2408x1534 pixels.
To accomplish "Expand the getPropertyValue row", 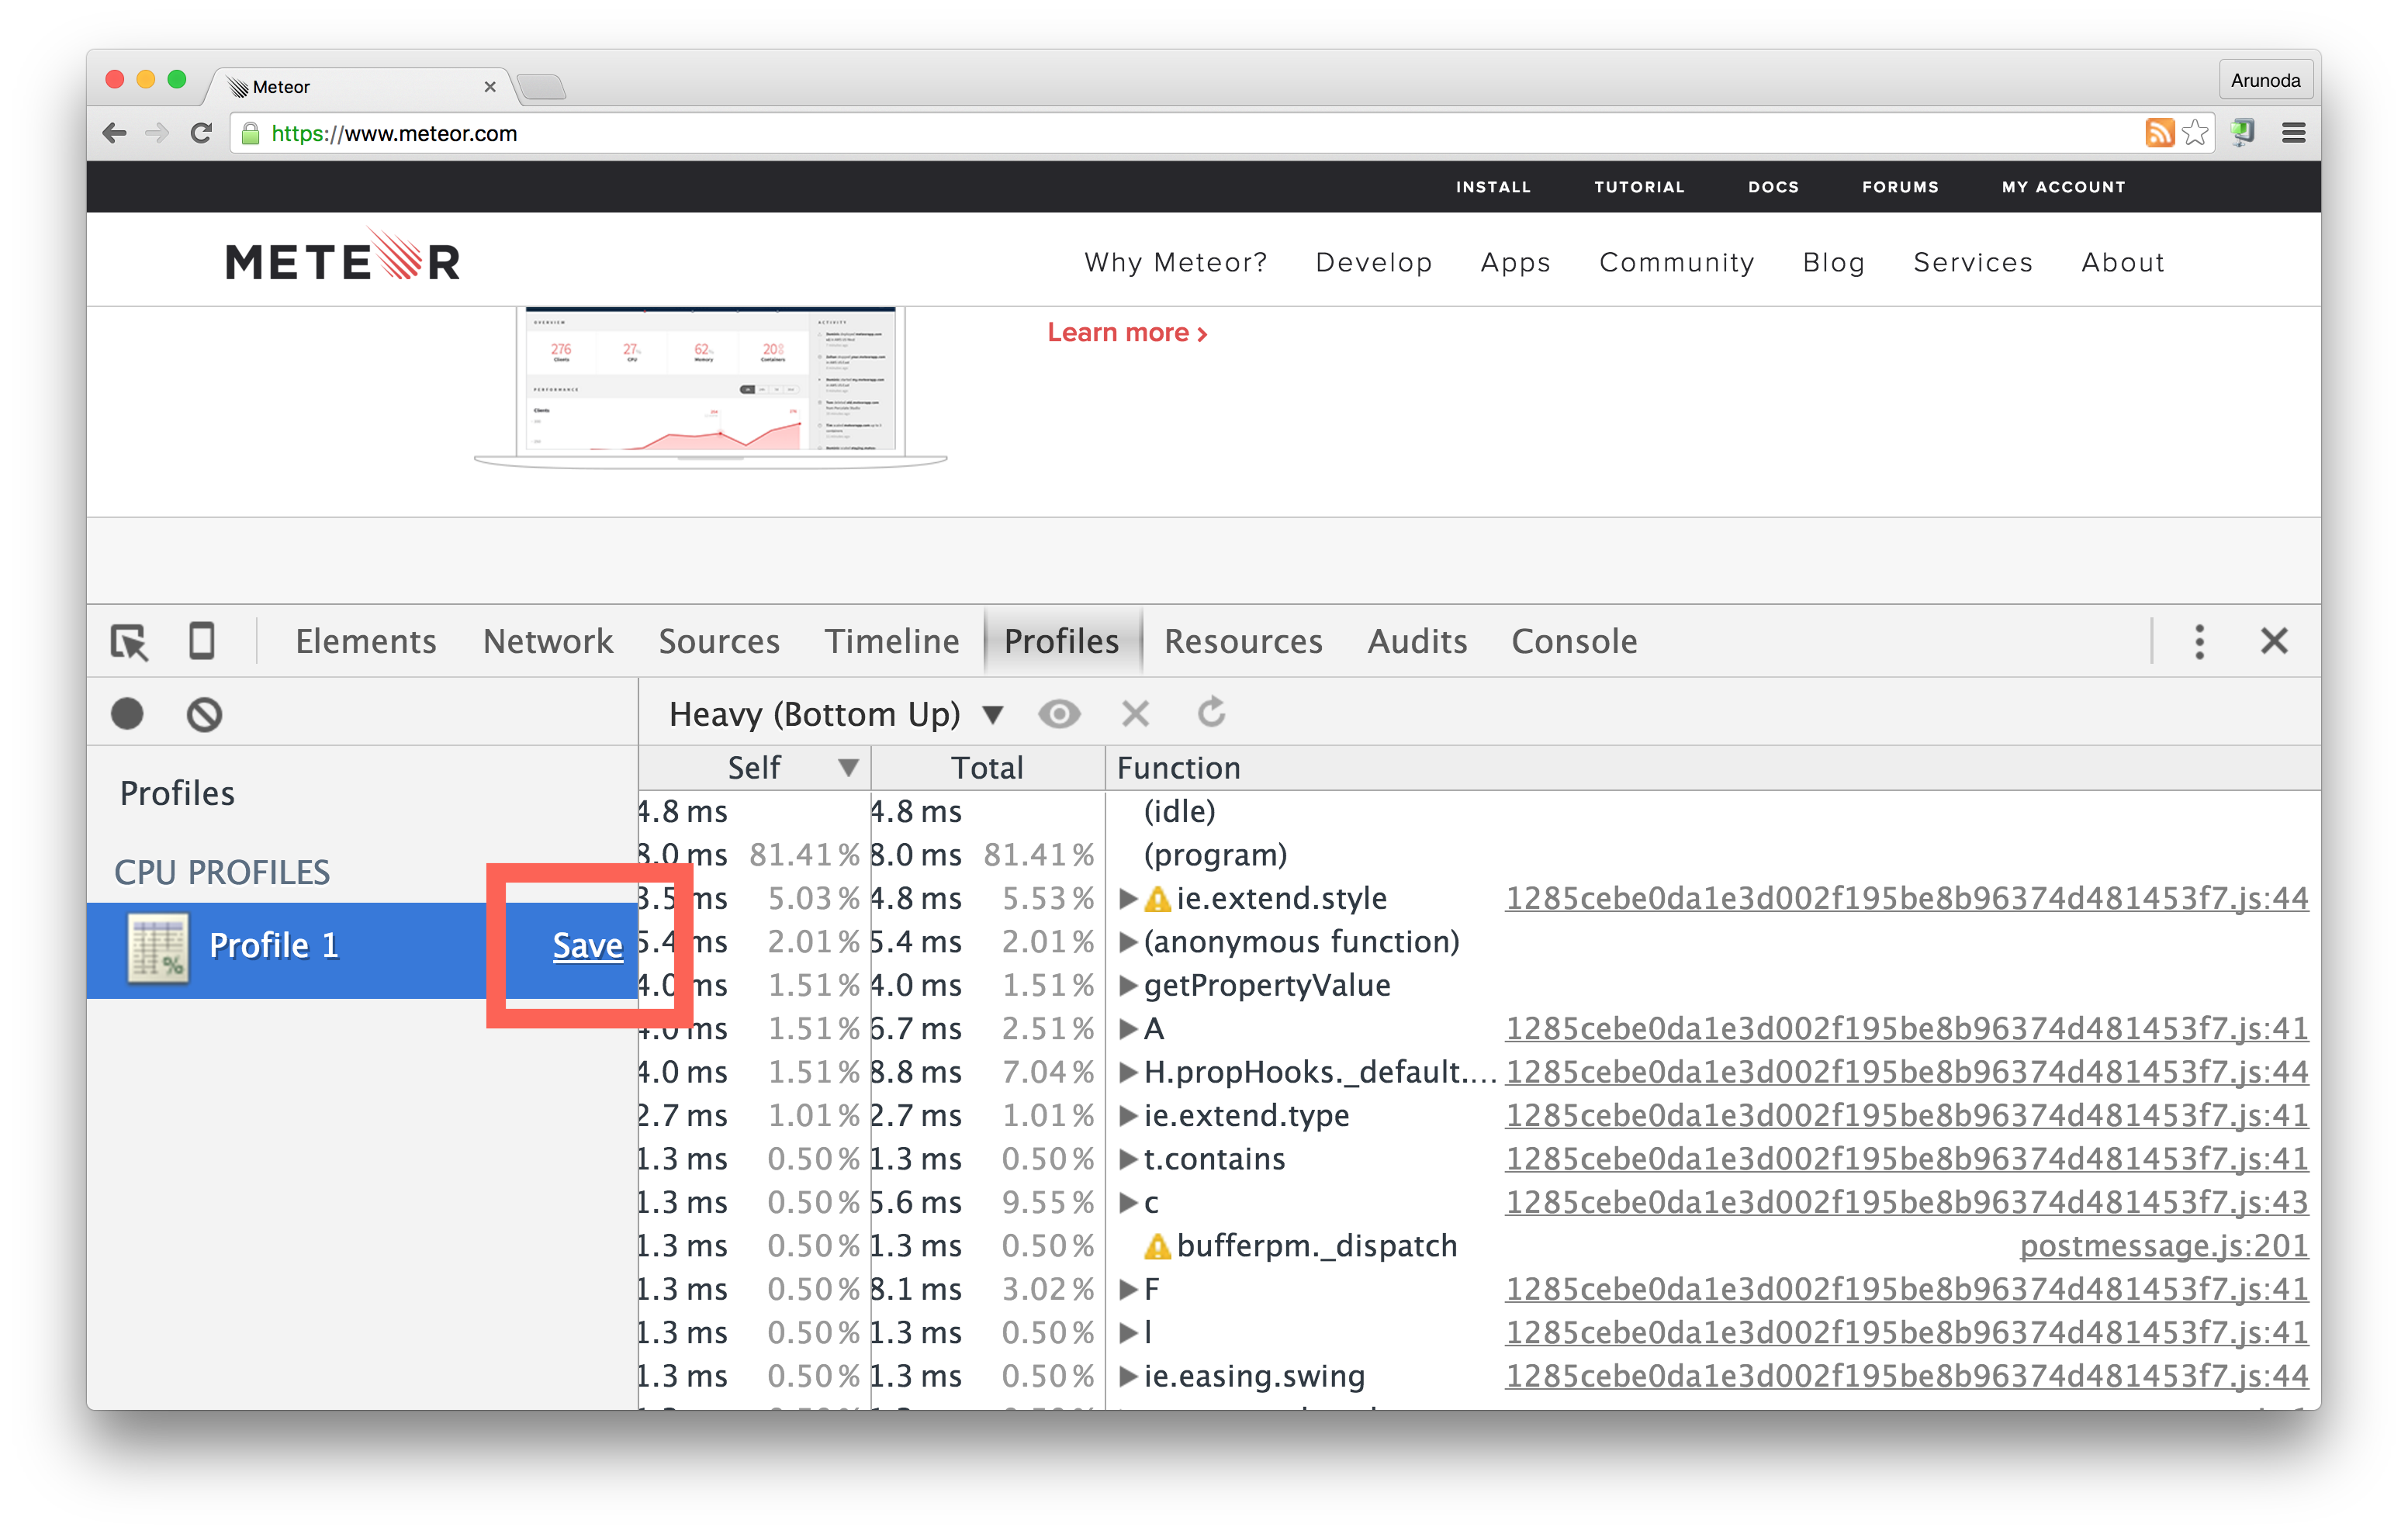I will pos(1127,985).
